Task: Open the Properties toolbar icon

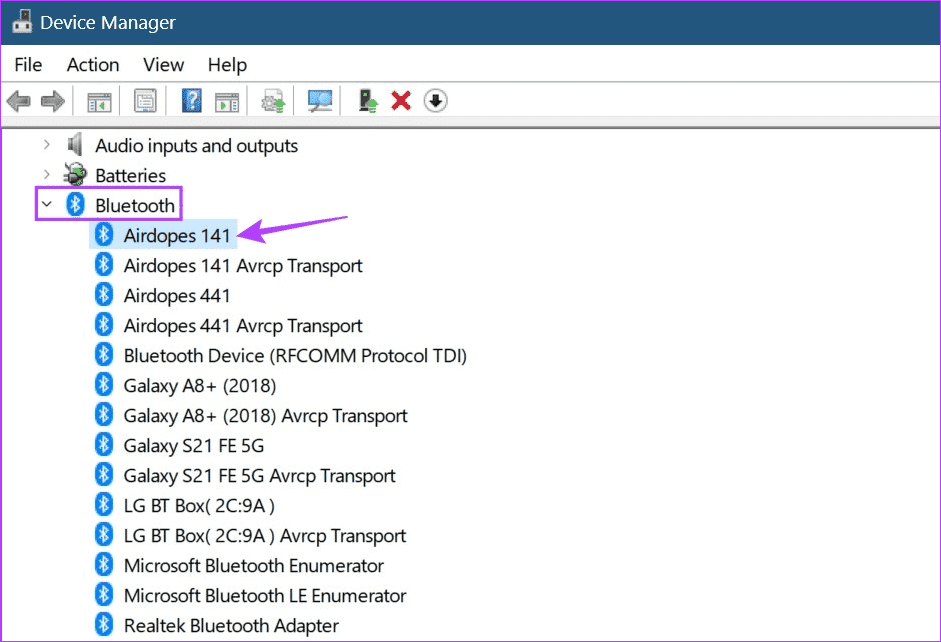Action: 145,101
